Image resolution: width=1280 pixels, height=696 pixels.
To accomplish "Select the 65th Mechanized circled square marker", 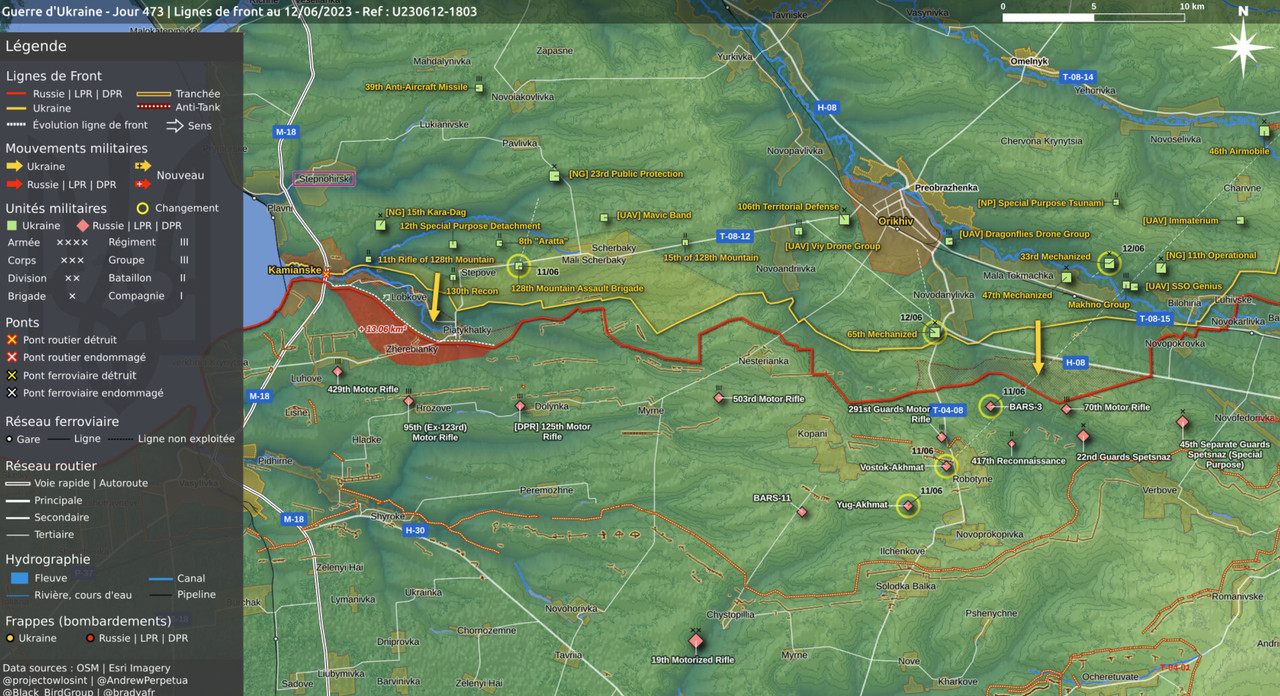I will pyautogui.click(x=934, y=332).
